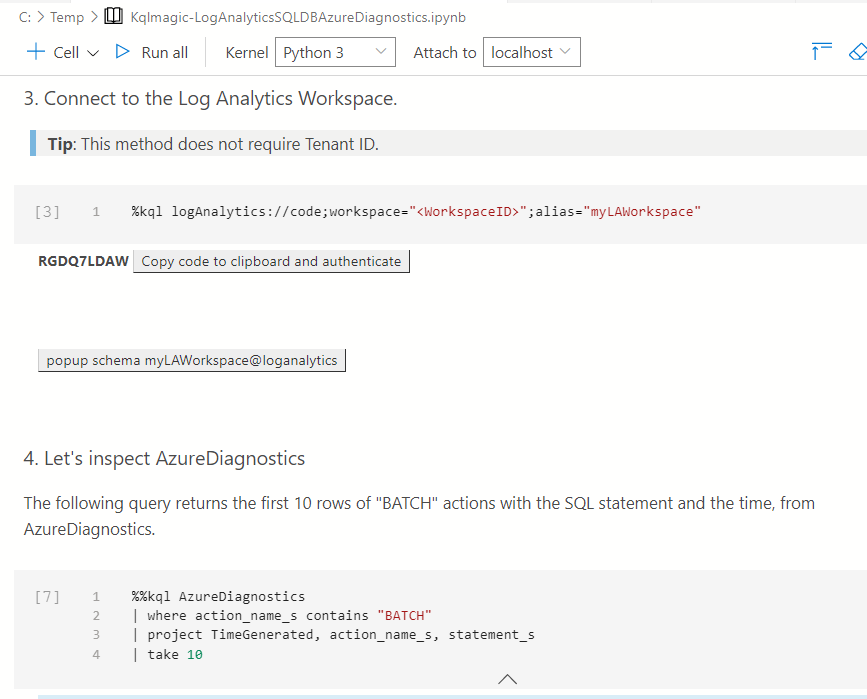Click the "take 10" code line

click(x=168, y=655)
